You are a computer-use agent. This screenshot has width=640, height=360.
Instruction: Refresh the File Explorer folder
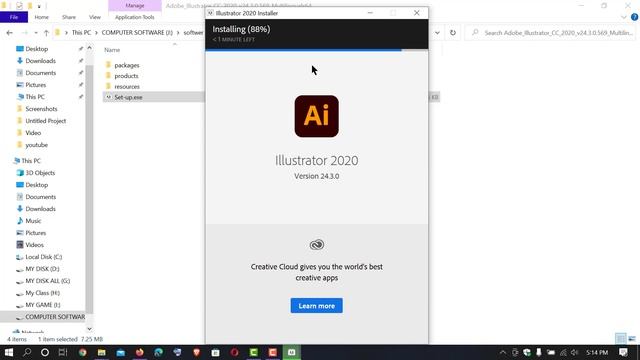coord(453,33)
